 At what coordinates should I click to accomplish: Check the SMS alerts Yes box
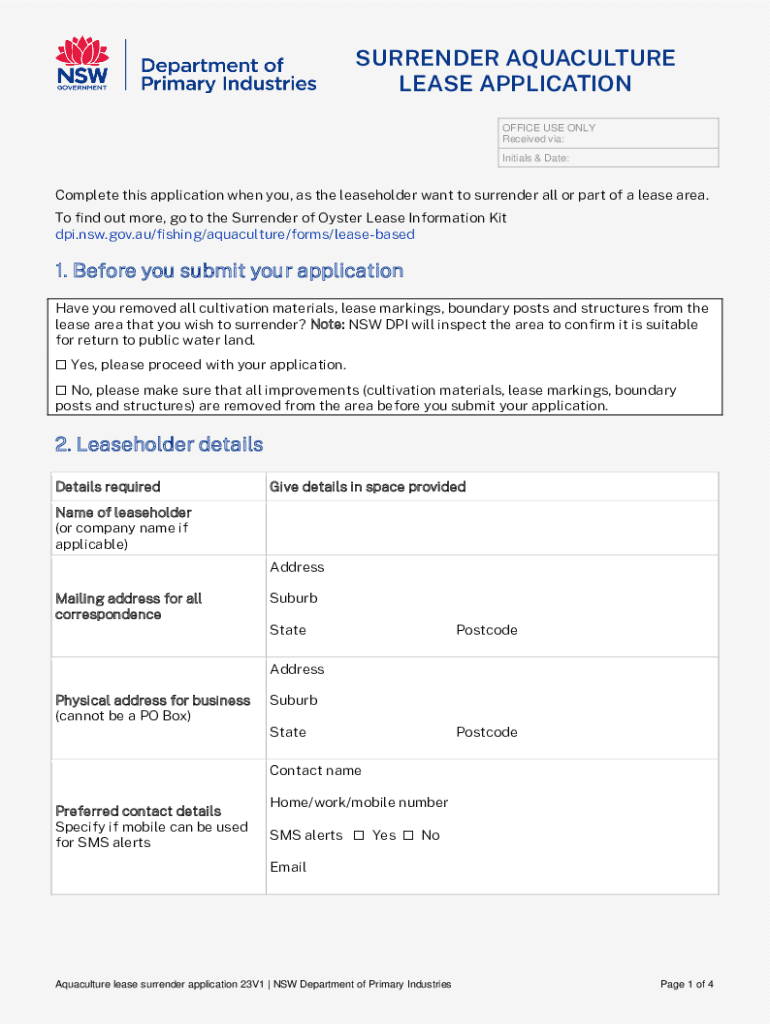(359, 835)
